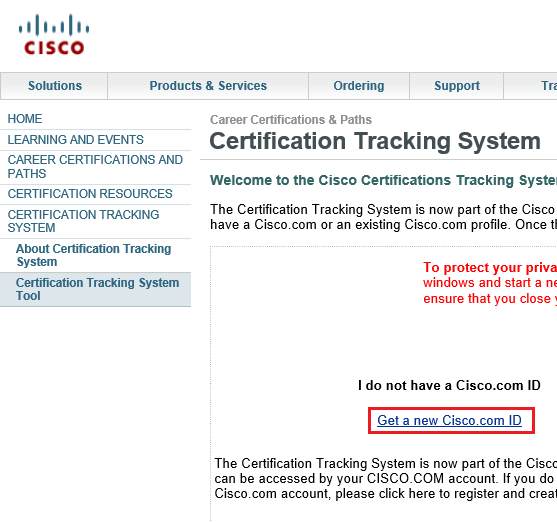Open the Products & Services tab

(208, 86)
